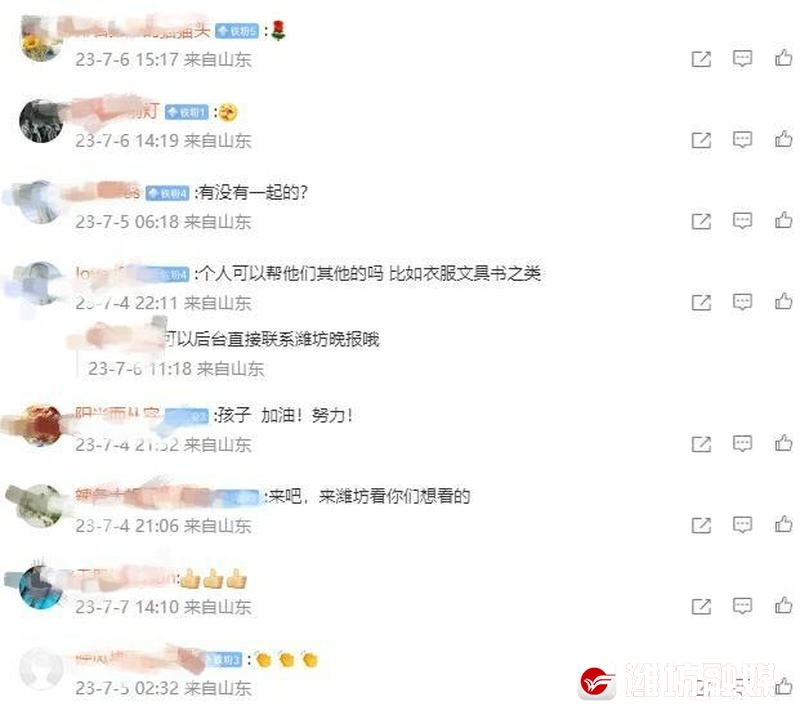Repost the '有没有一起的?' comment

click(x=701, y=221)
